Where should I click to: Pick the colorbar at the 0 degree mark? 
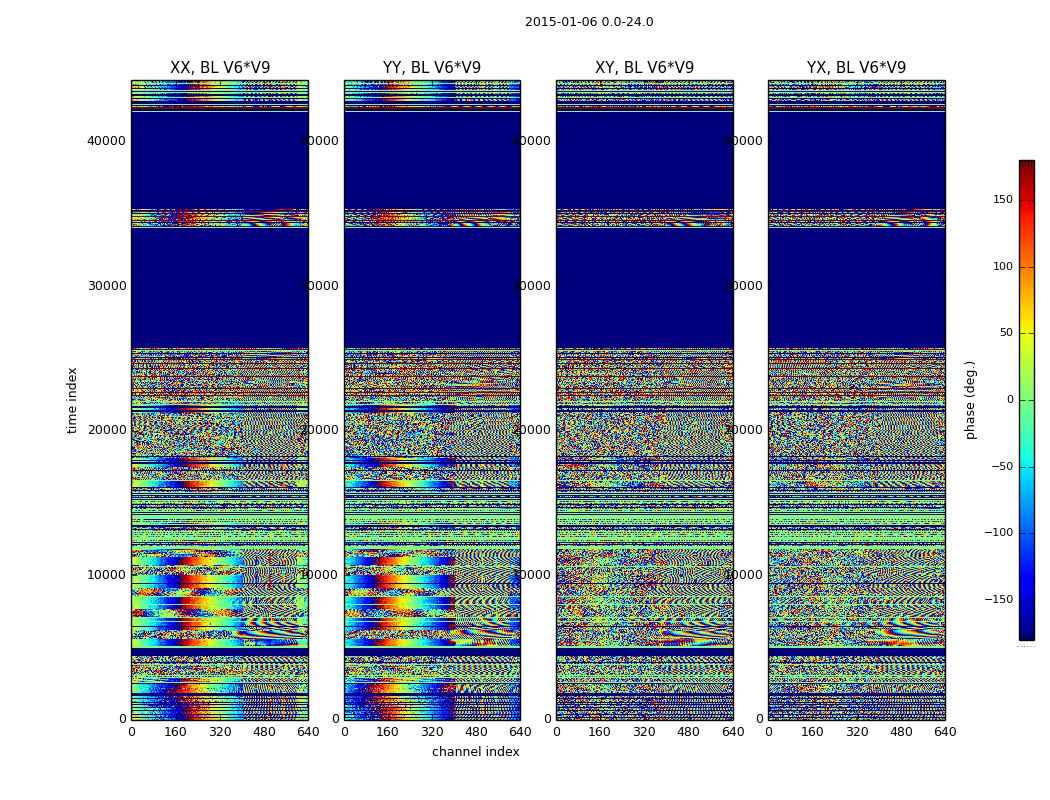1026,400
